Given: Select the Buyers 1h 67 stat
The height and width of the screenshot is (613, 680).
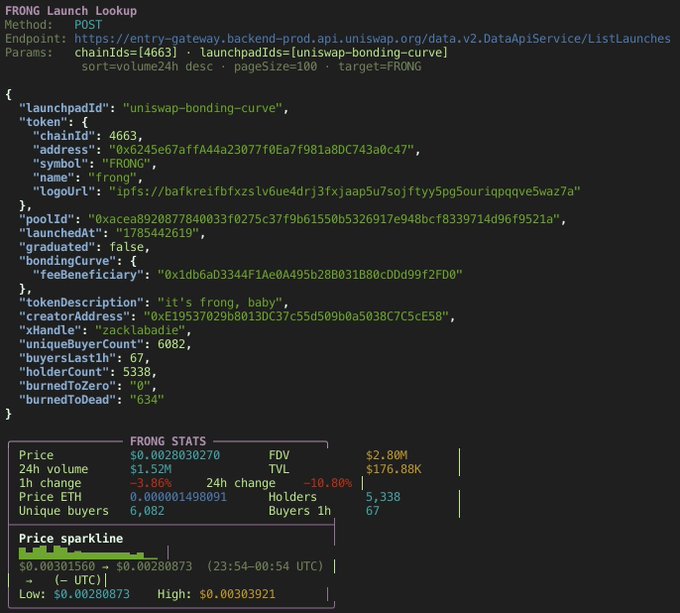Looking at the screenshot, I should [373, 510].
